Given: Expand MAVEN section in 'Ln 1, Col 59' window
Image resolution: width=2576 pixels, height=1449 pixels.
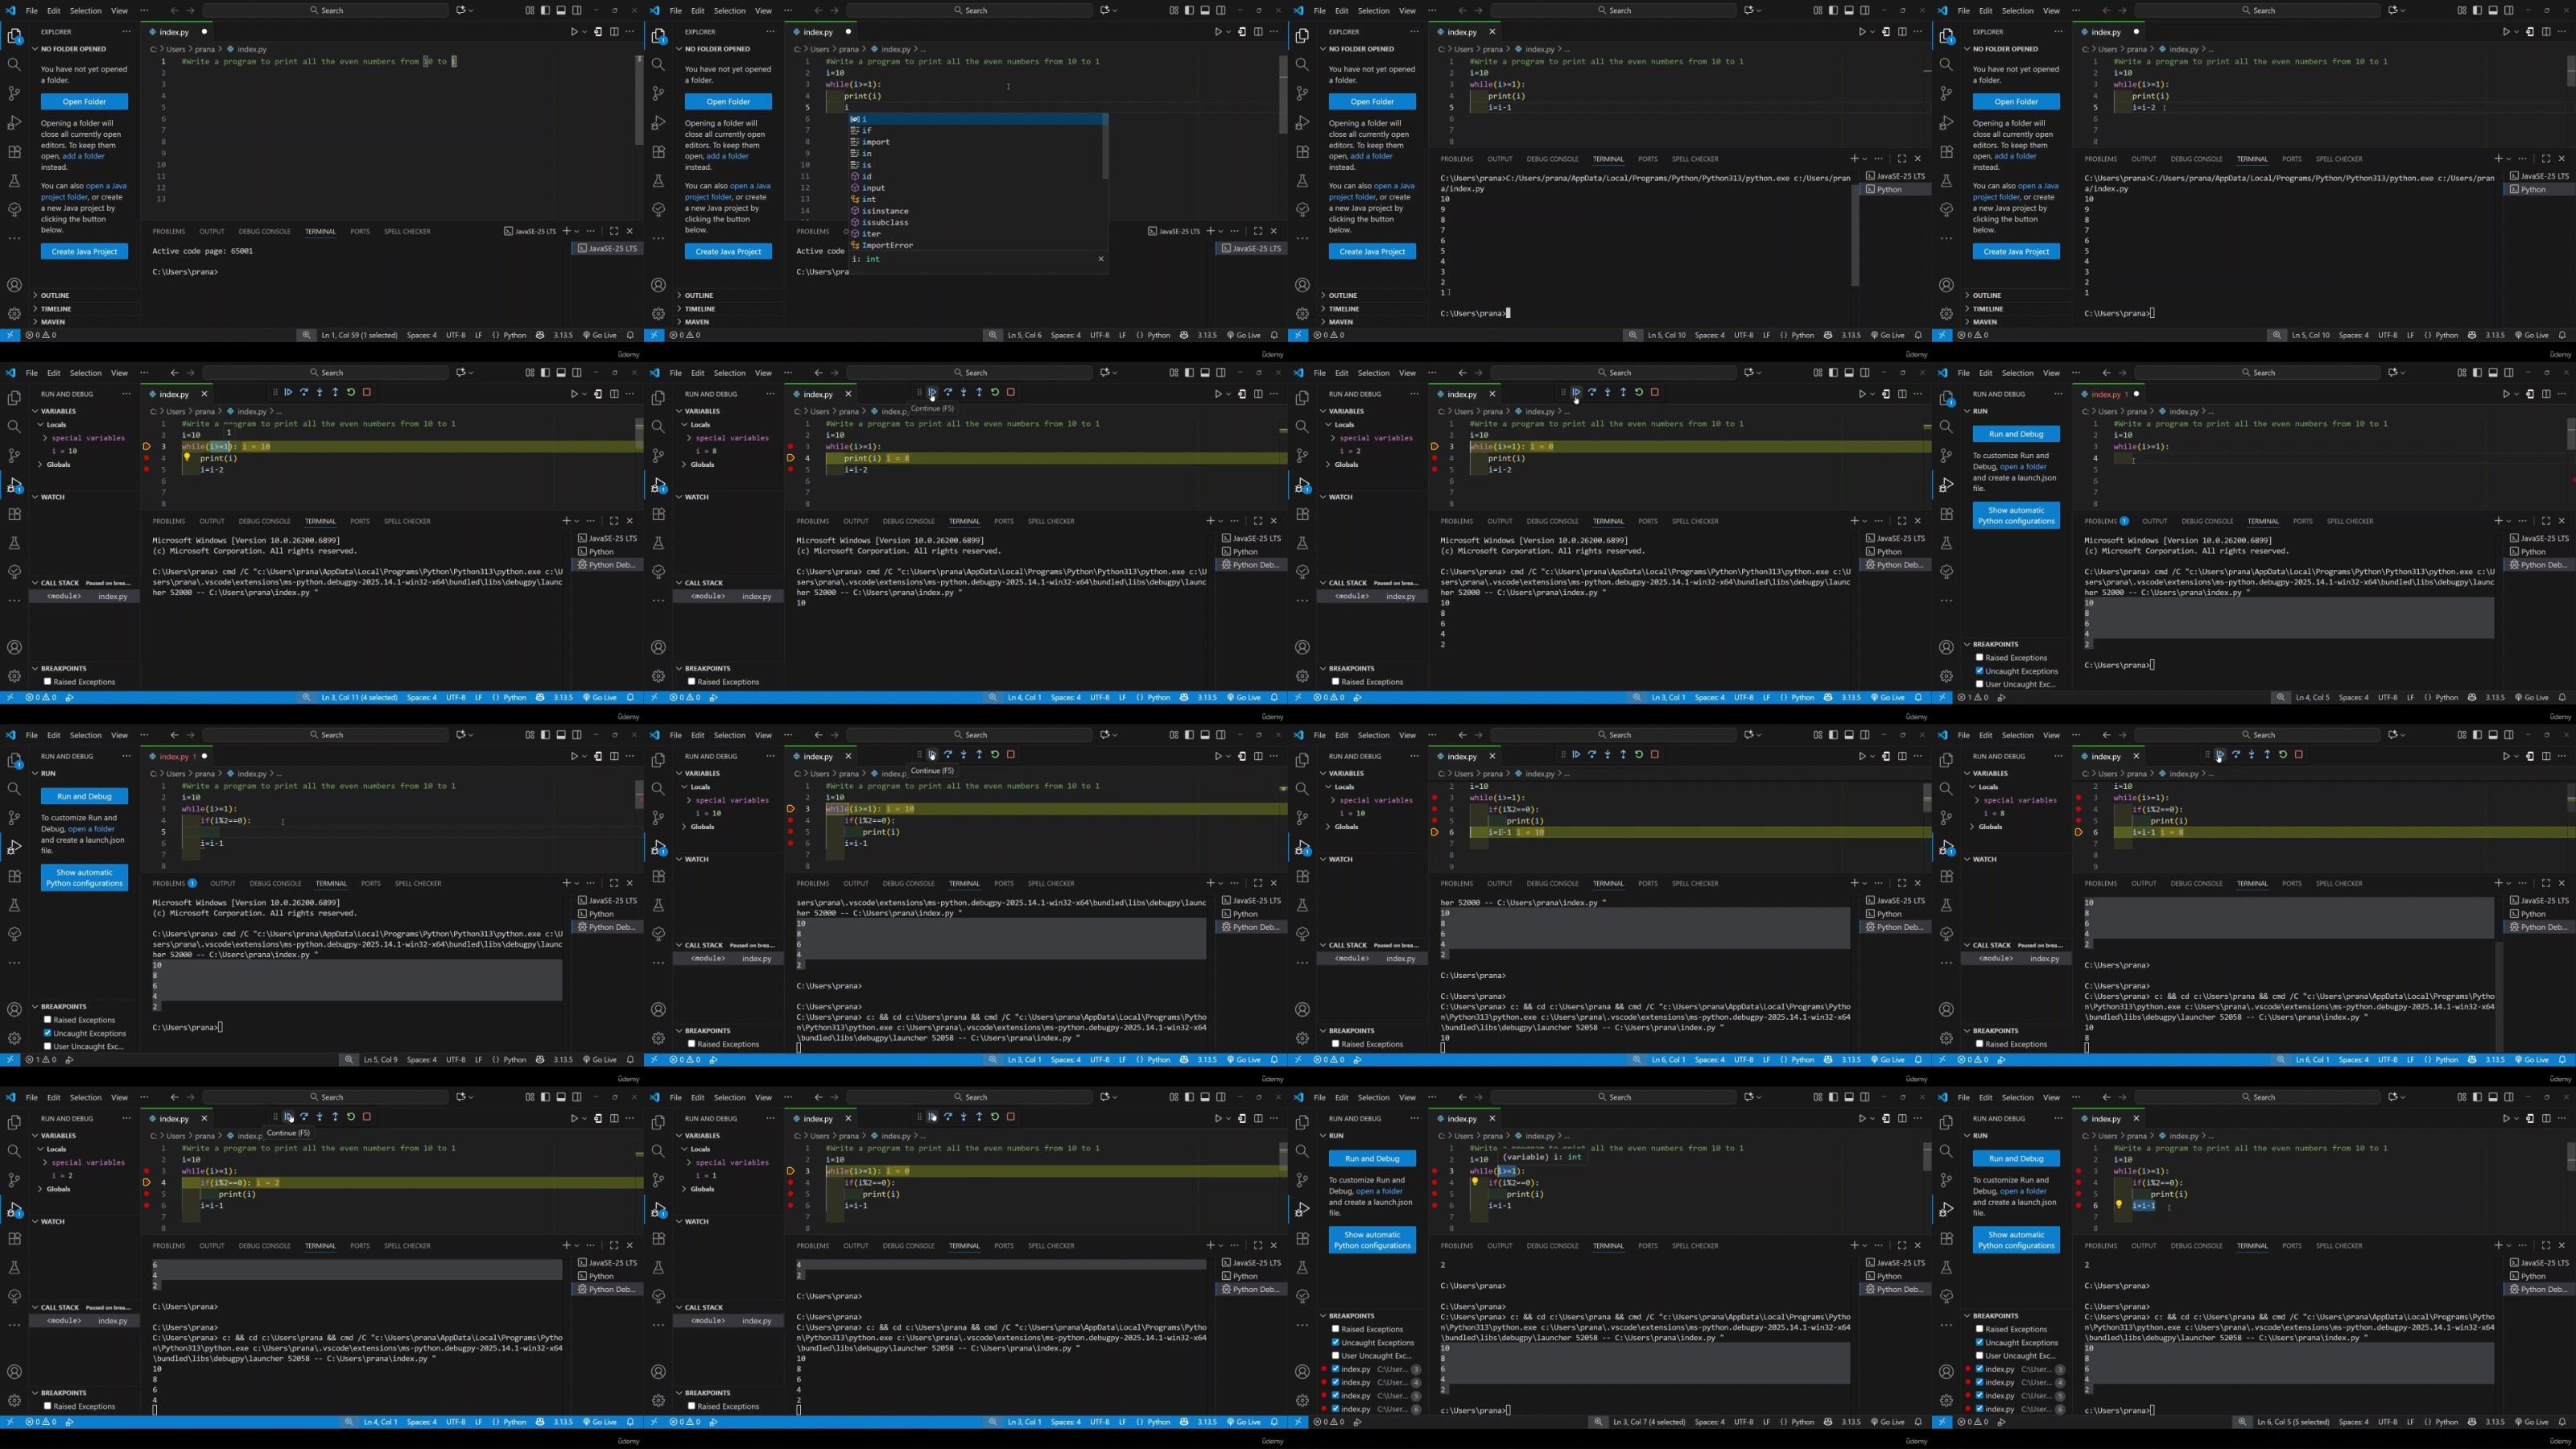Looking at the screenshot, I should point(53,322).
